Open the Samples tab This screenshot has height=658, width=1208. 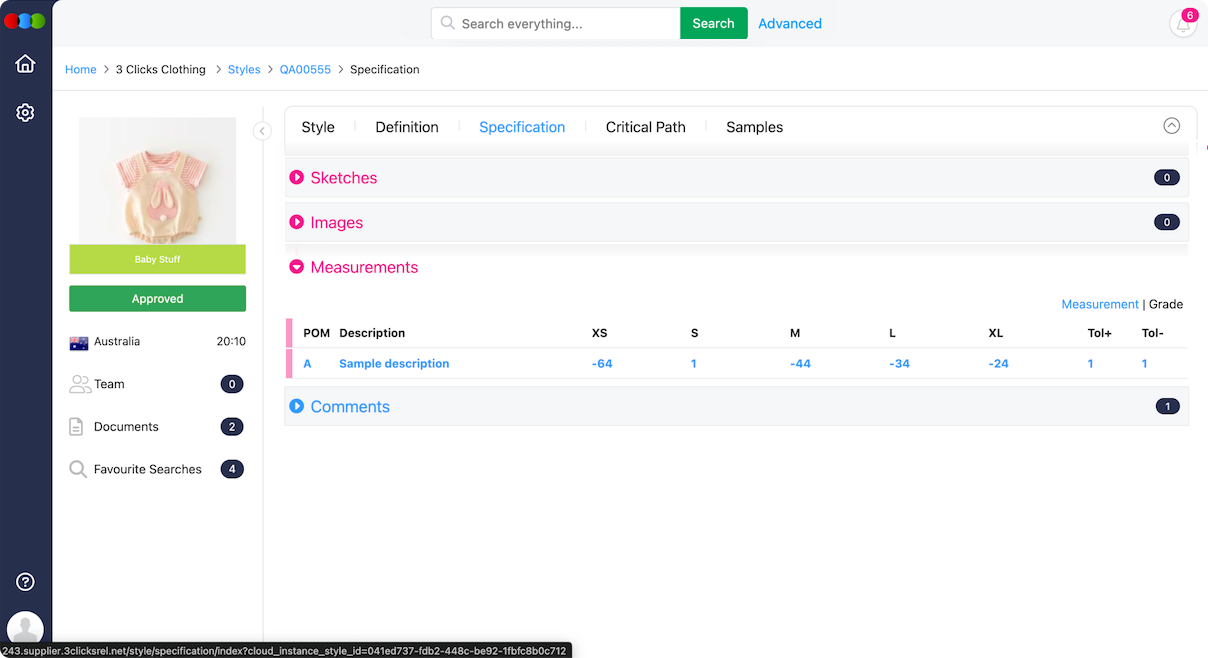tap(754, 127)
